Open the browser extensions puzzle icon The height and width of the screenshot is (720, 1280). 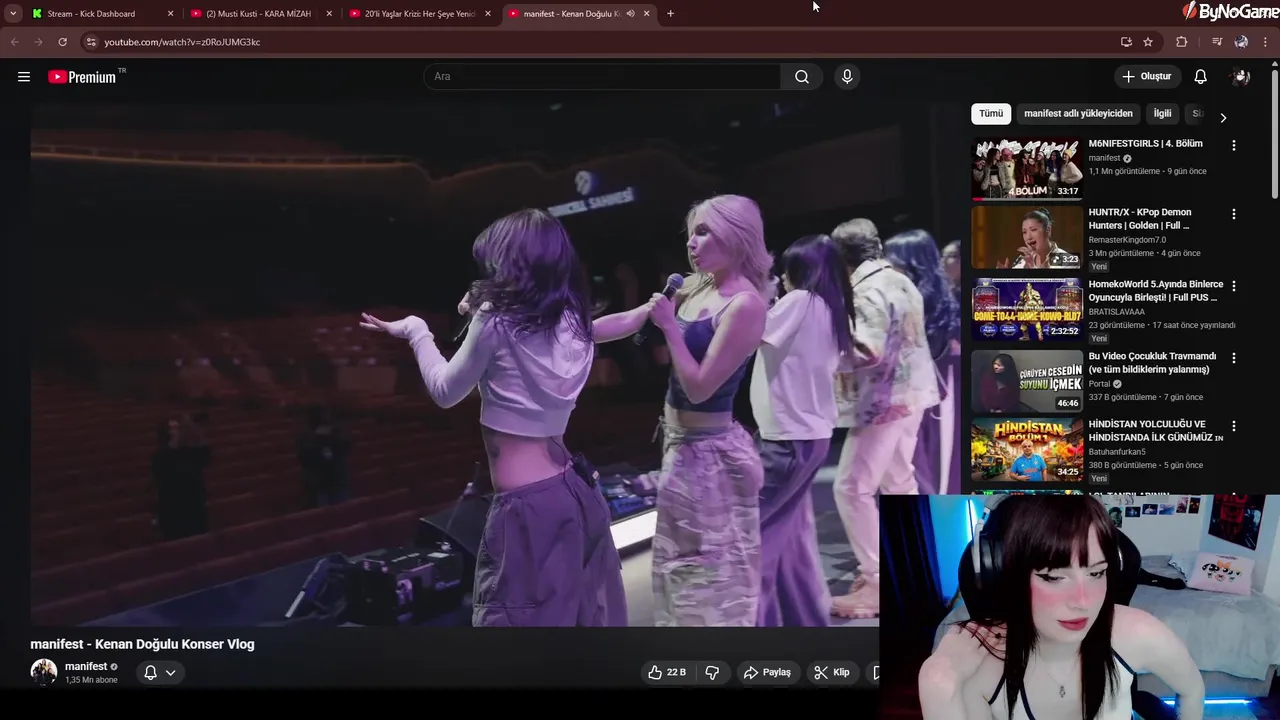pos(1182,42)
